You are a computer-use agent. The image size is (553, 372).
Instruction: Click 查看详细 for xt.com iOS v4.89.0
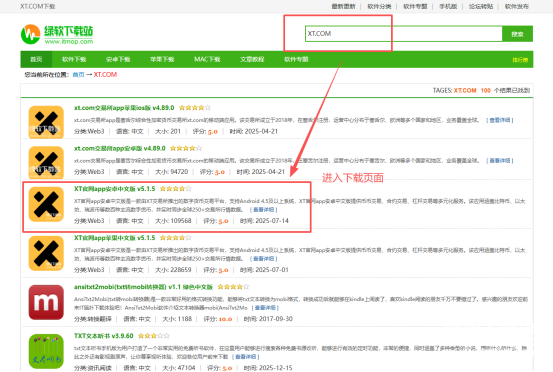click(x=500, y=120)
